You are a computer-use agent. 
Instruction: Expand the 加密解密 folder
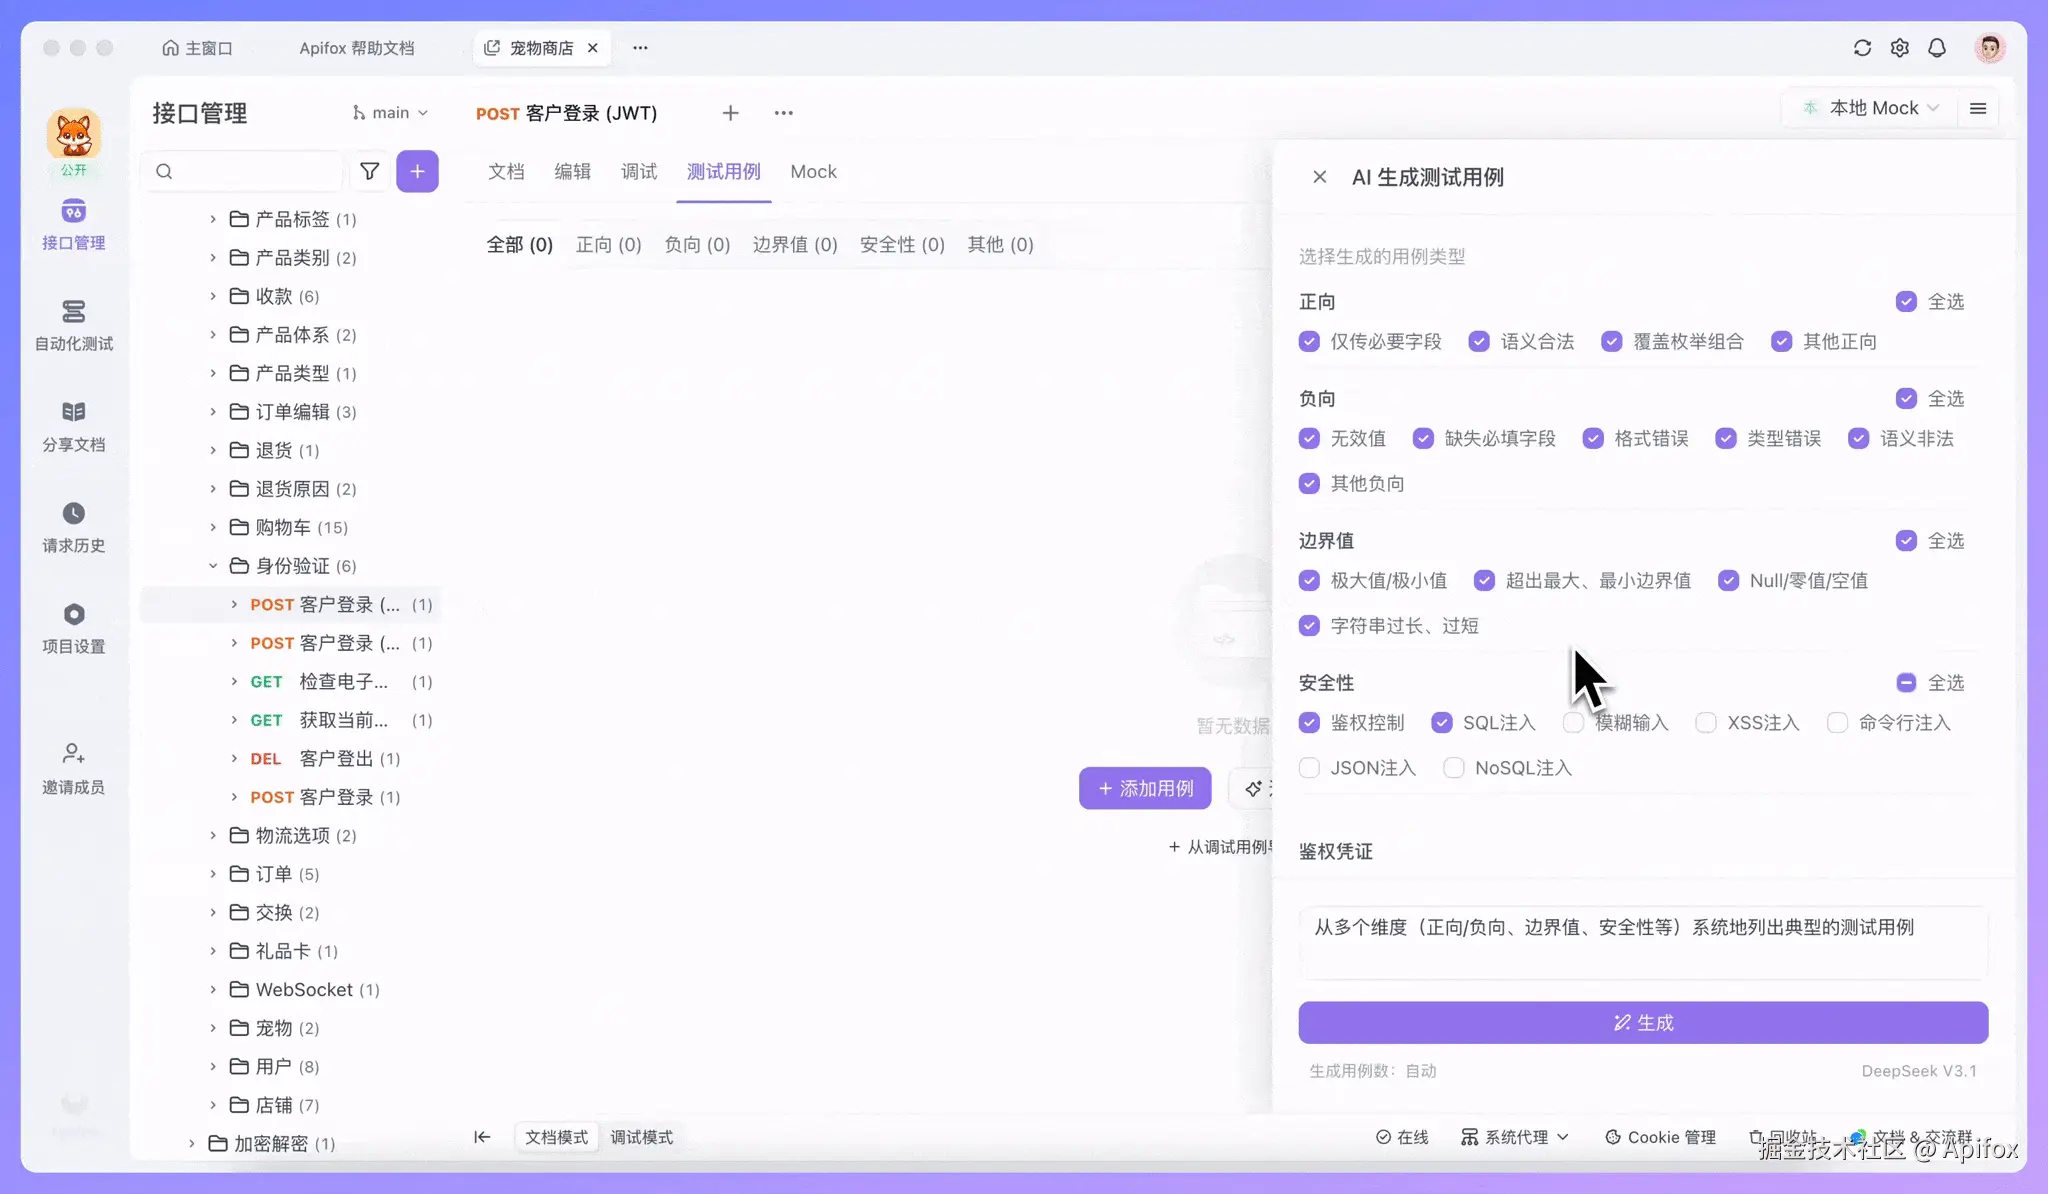(x=192, y=1143)
